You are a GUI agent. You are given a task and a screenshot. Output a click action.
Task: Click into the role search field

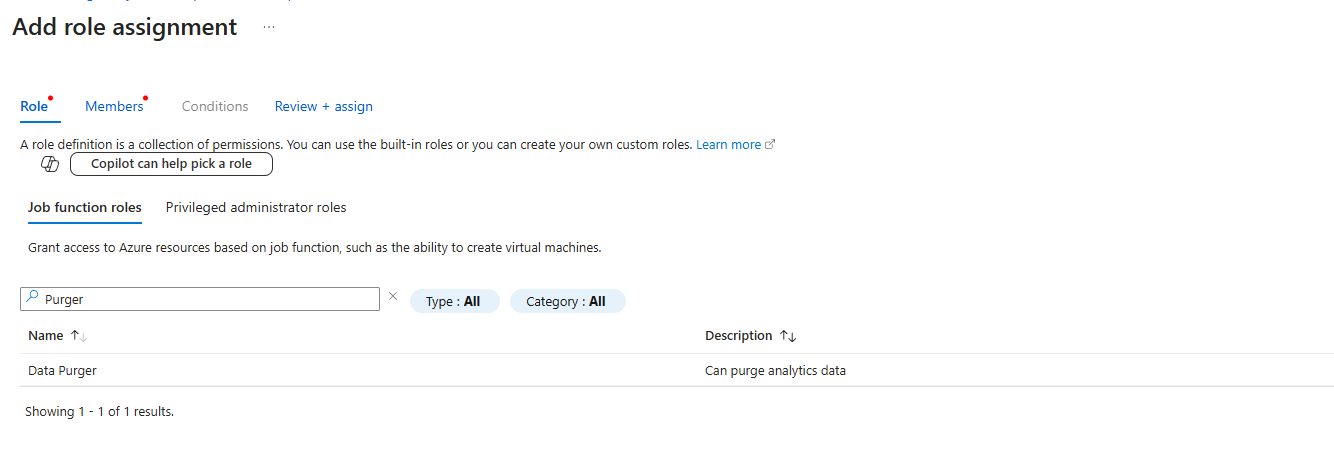210,299
